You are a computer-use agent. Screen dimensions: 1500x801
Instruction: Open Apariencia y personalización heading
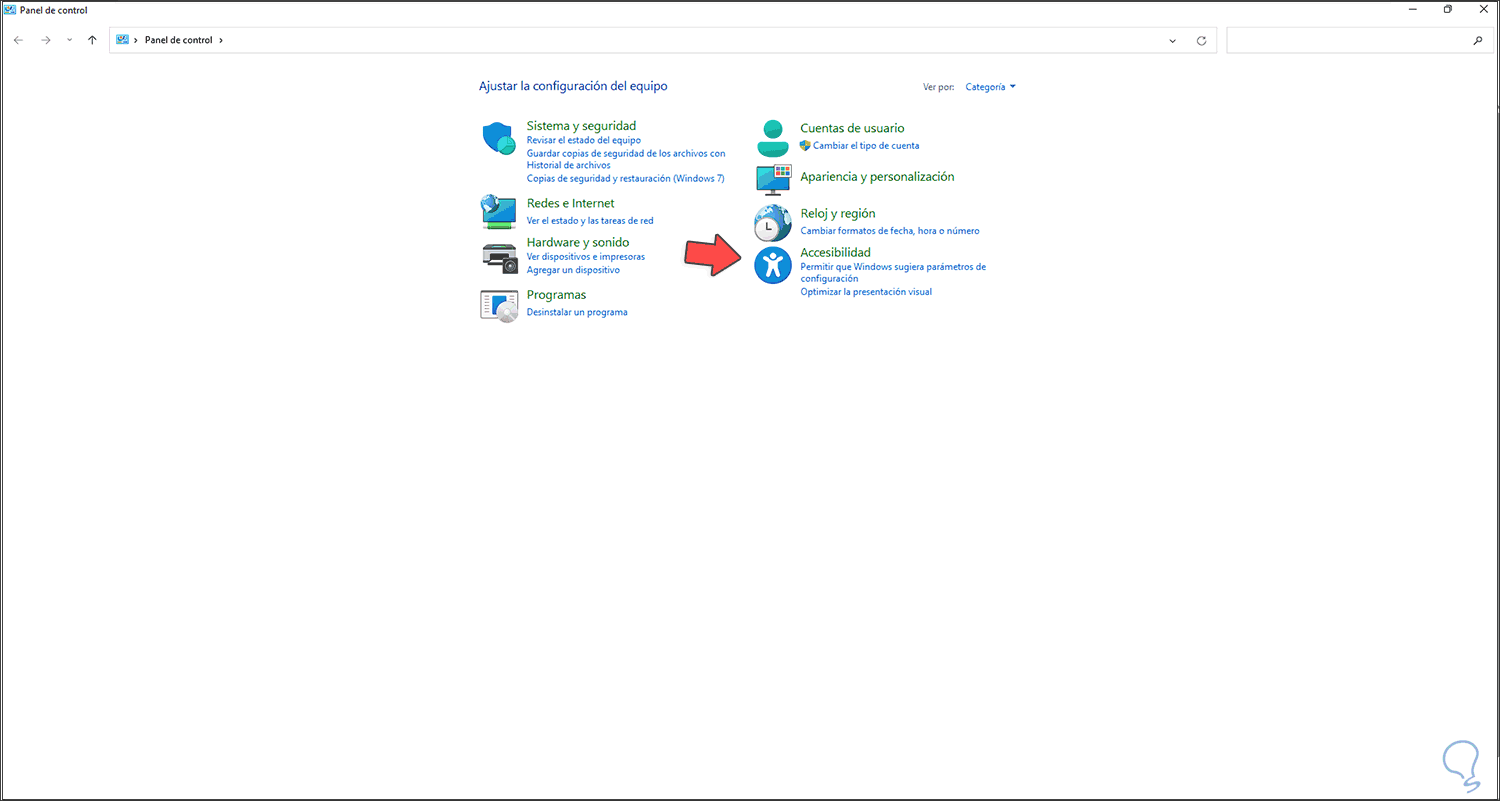pos(877,177)
